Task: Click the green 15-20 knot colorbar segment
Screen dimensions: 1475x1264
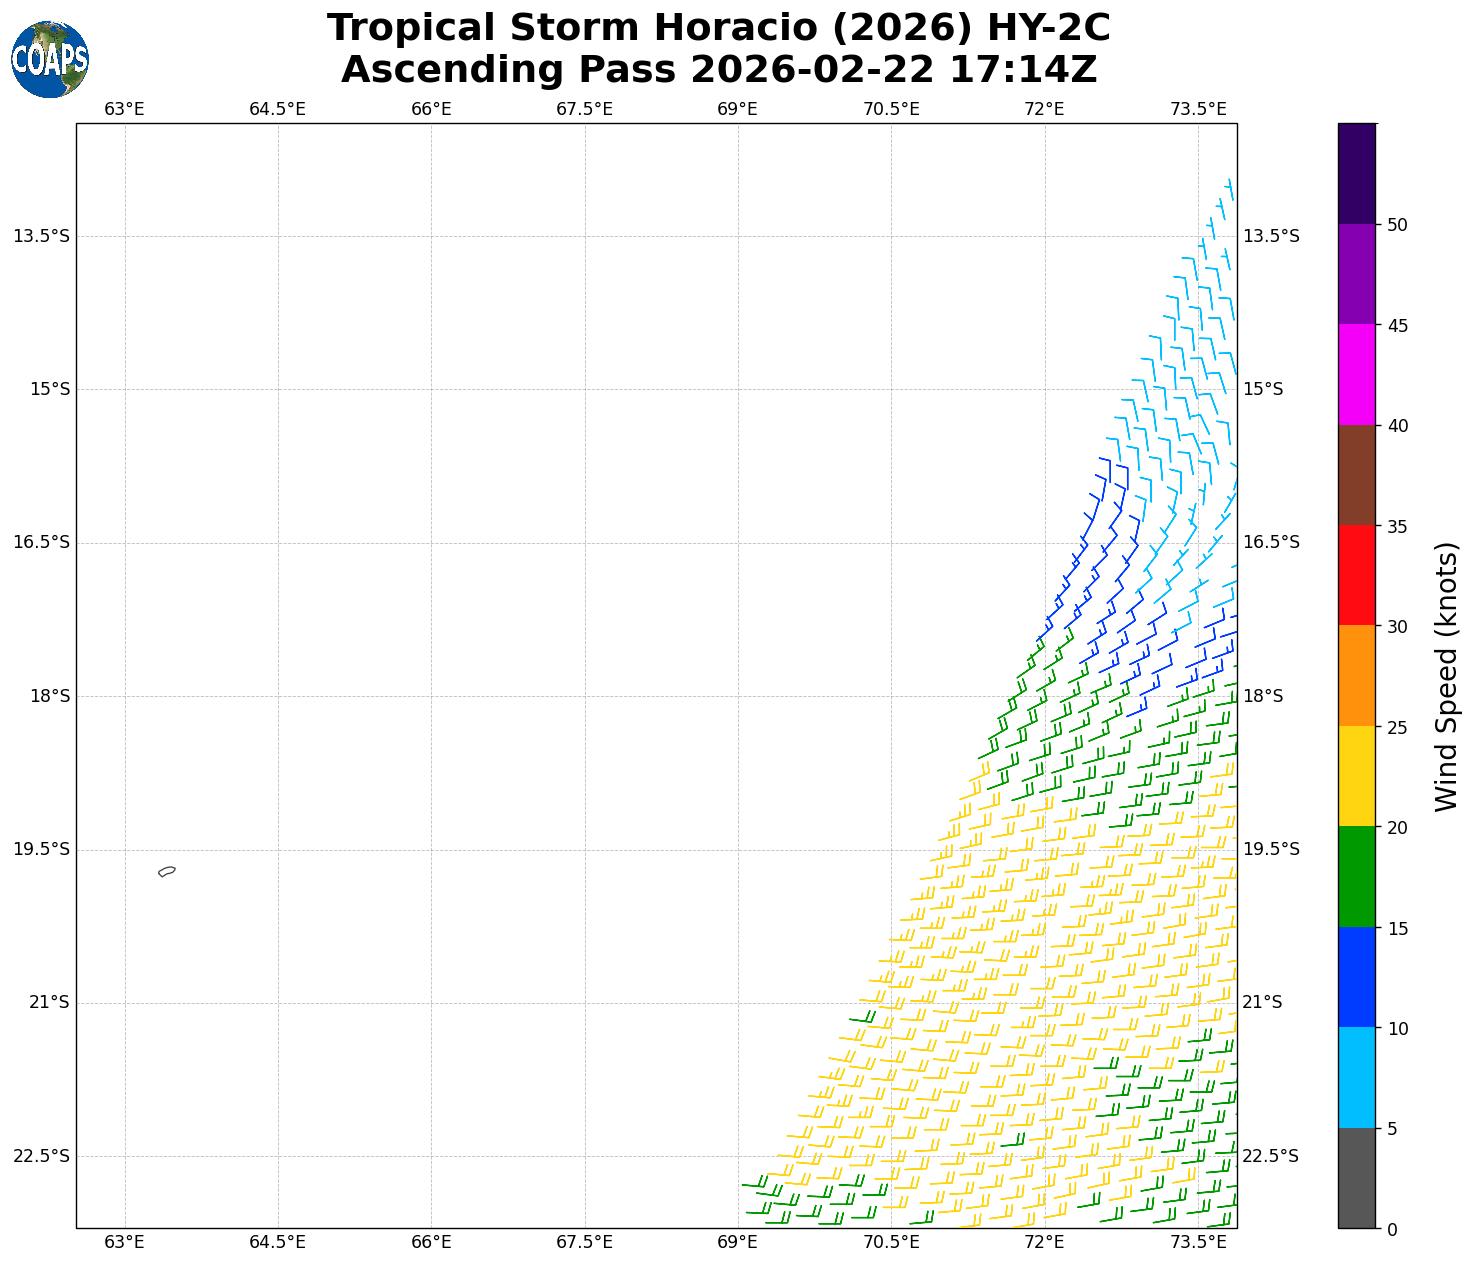Action: pos(1357,877)
